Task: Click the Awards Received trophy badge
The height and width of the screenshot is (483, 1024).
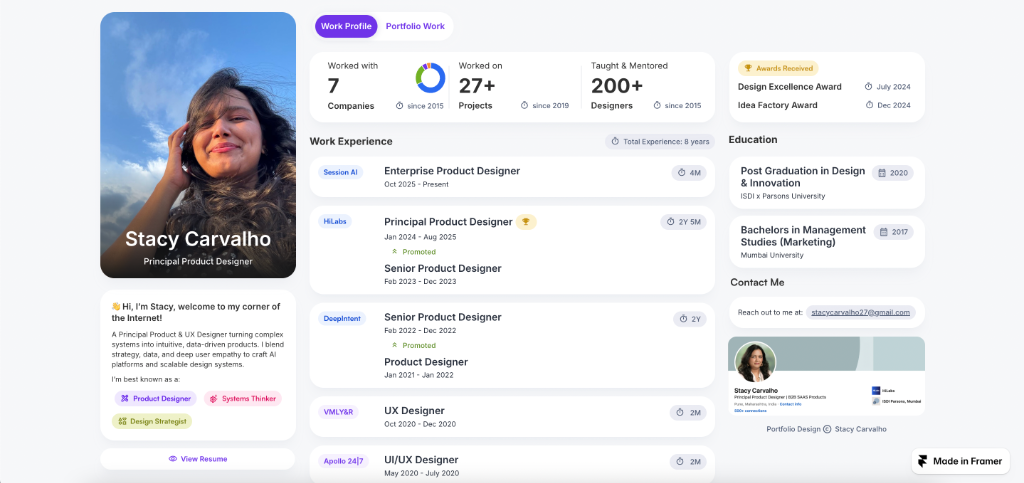Action: pyautogui.click(x=778, y=68)
